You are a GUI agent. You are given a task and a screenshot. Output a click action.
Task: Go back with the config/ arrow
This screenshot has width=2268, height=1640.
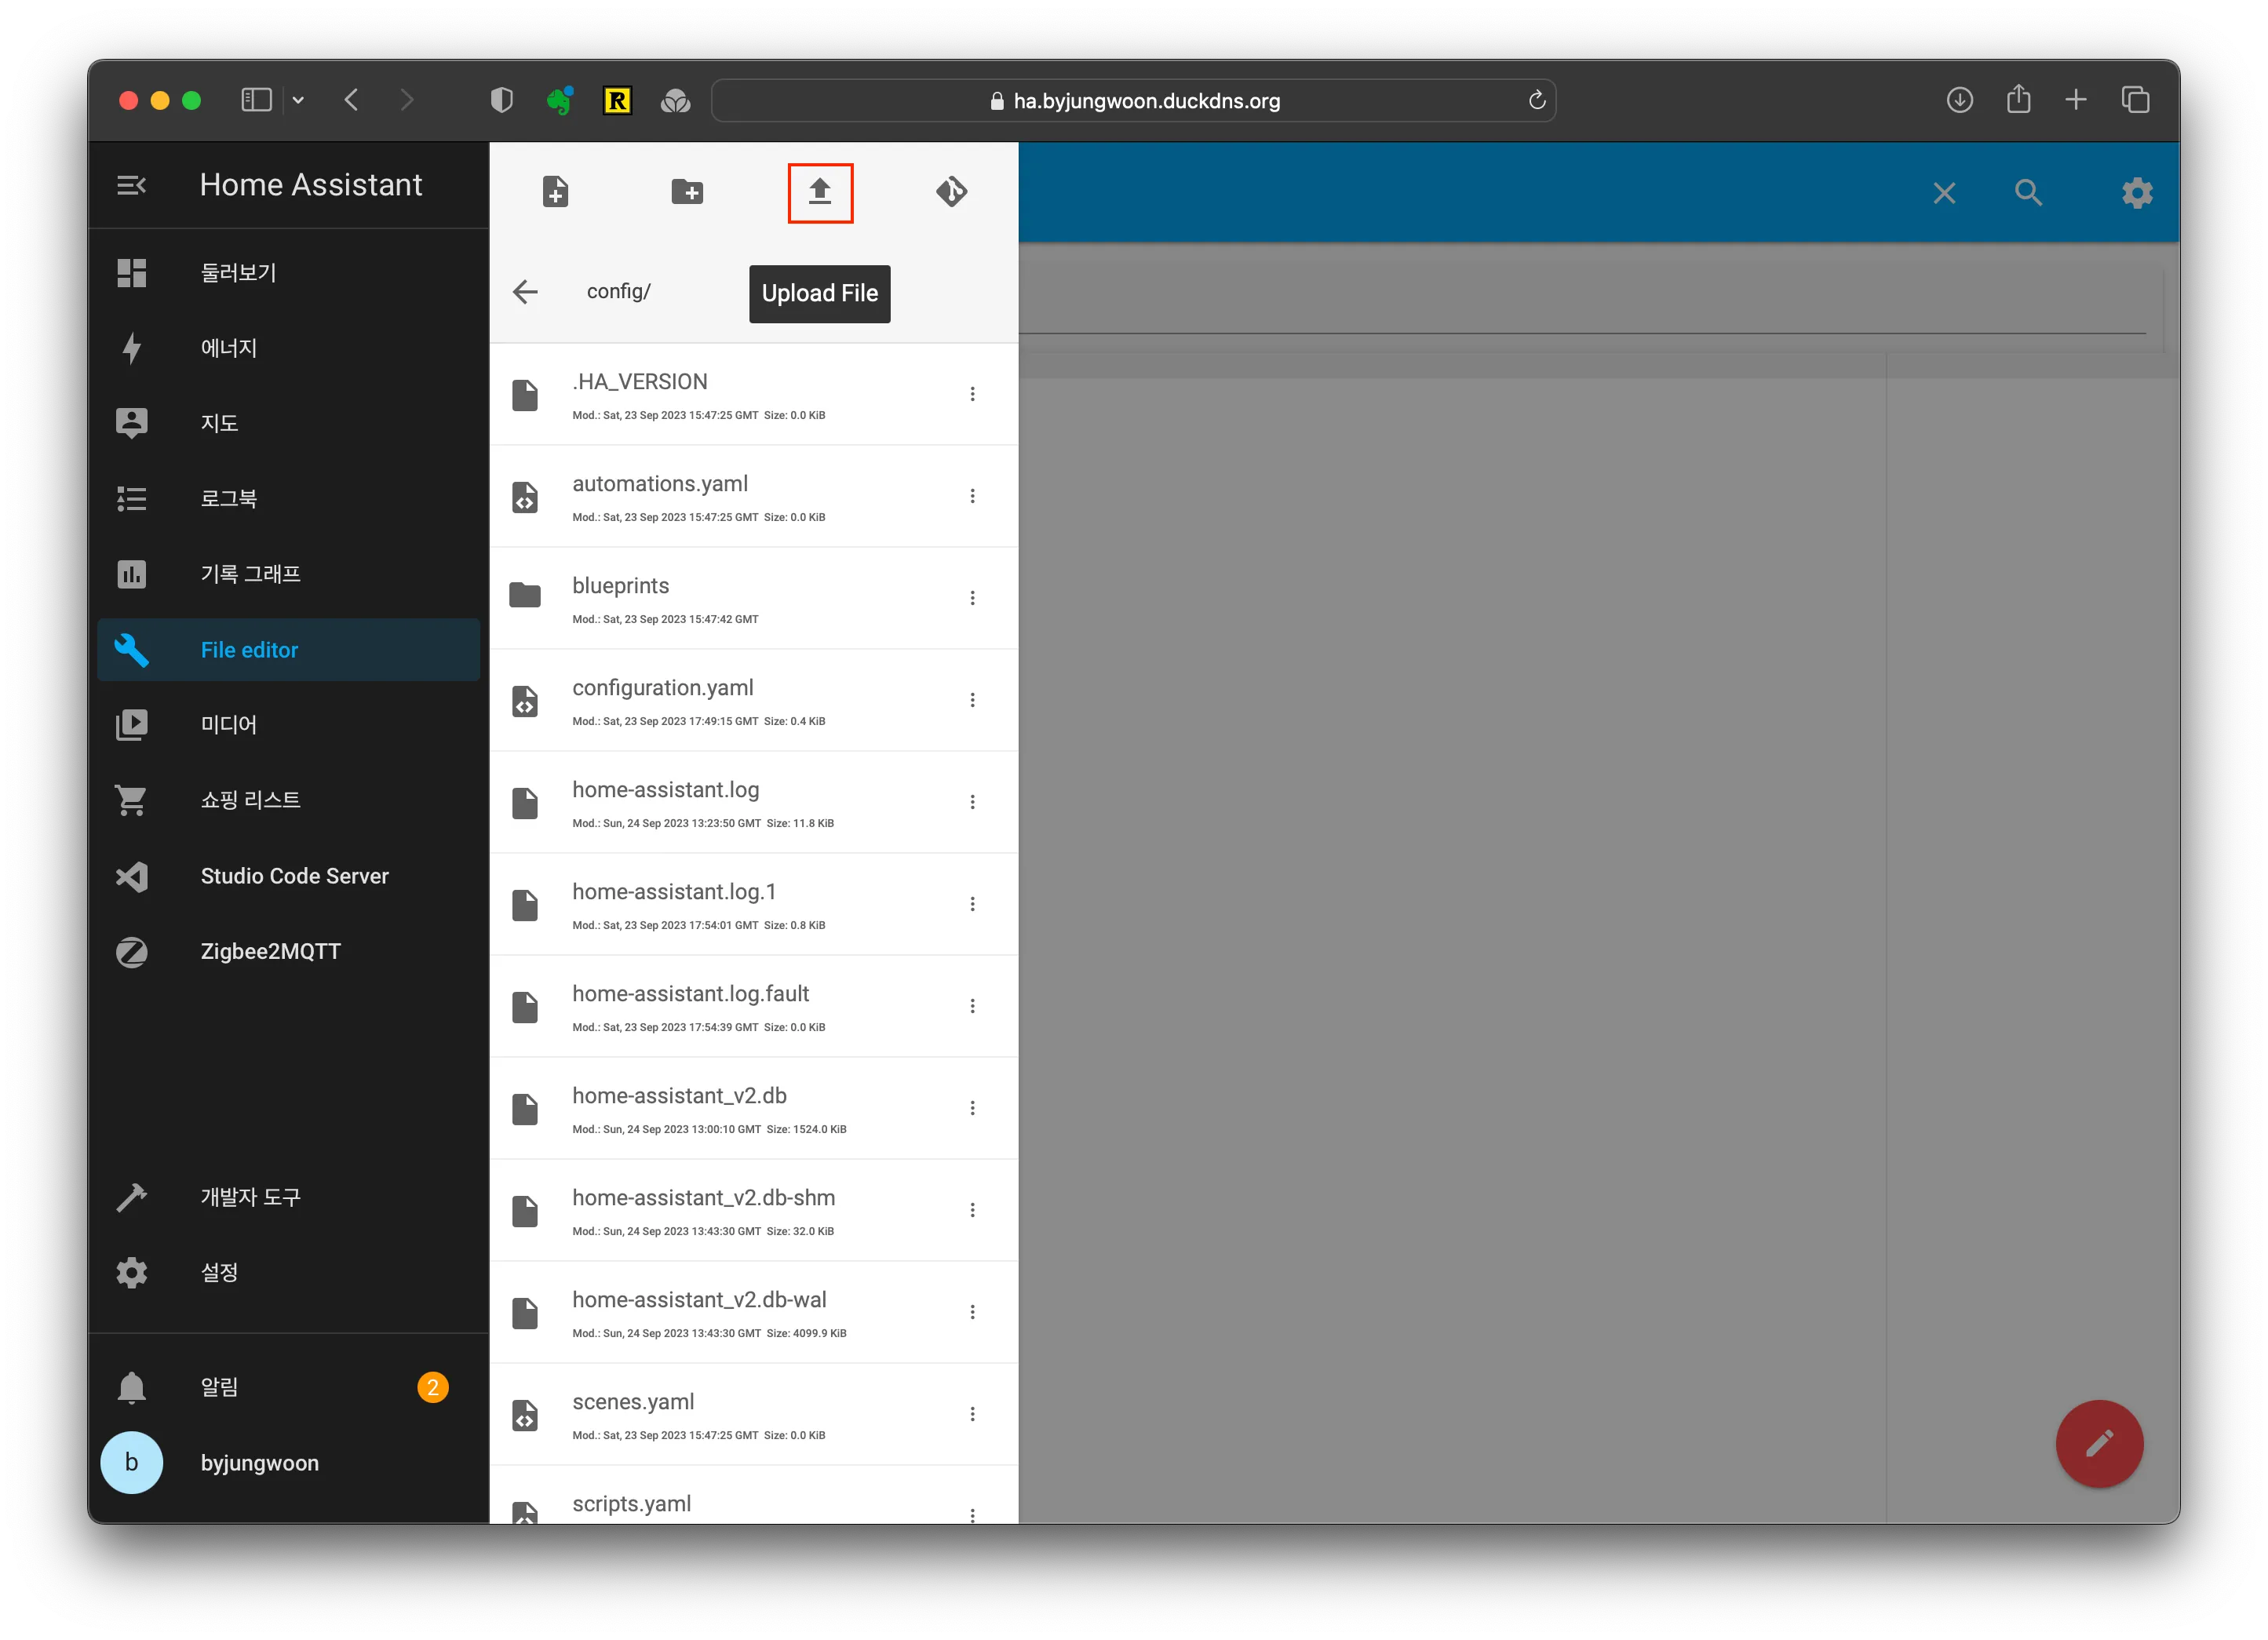(x=525, y=292)
